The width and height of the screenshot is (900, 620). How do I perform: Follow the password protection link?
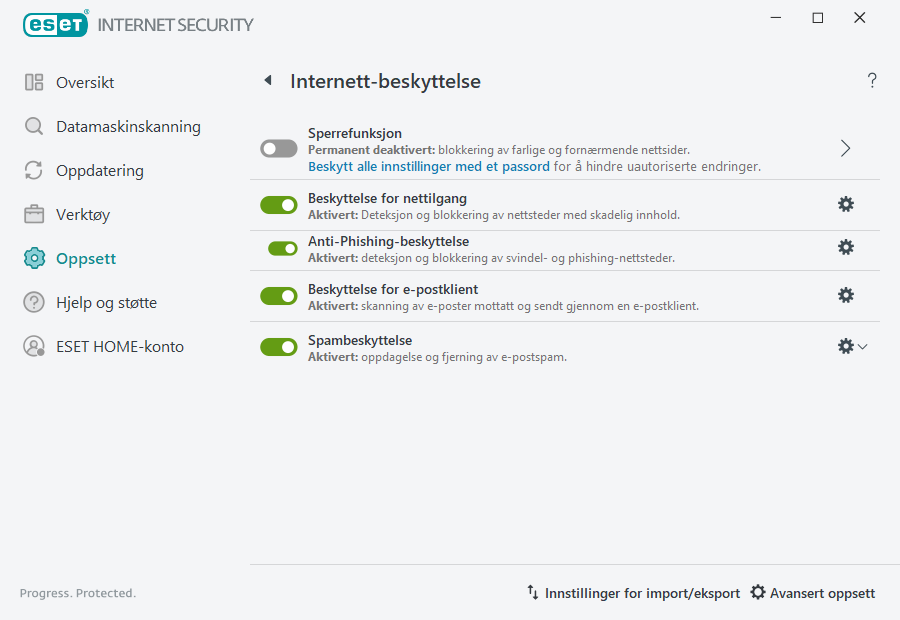click(431, 166)
